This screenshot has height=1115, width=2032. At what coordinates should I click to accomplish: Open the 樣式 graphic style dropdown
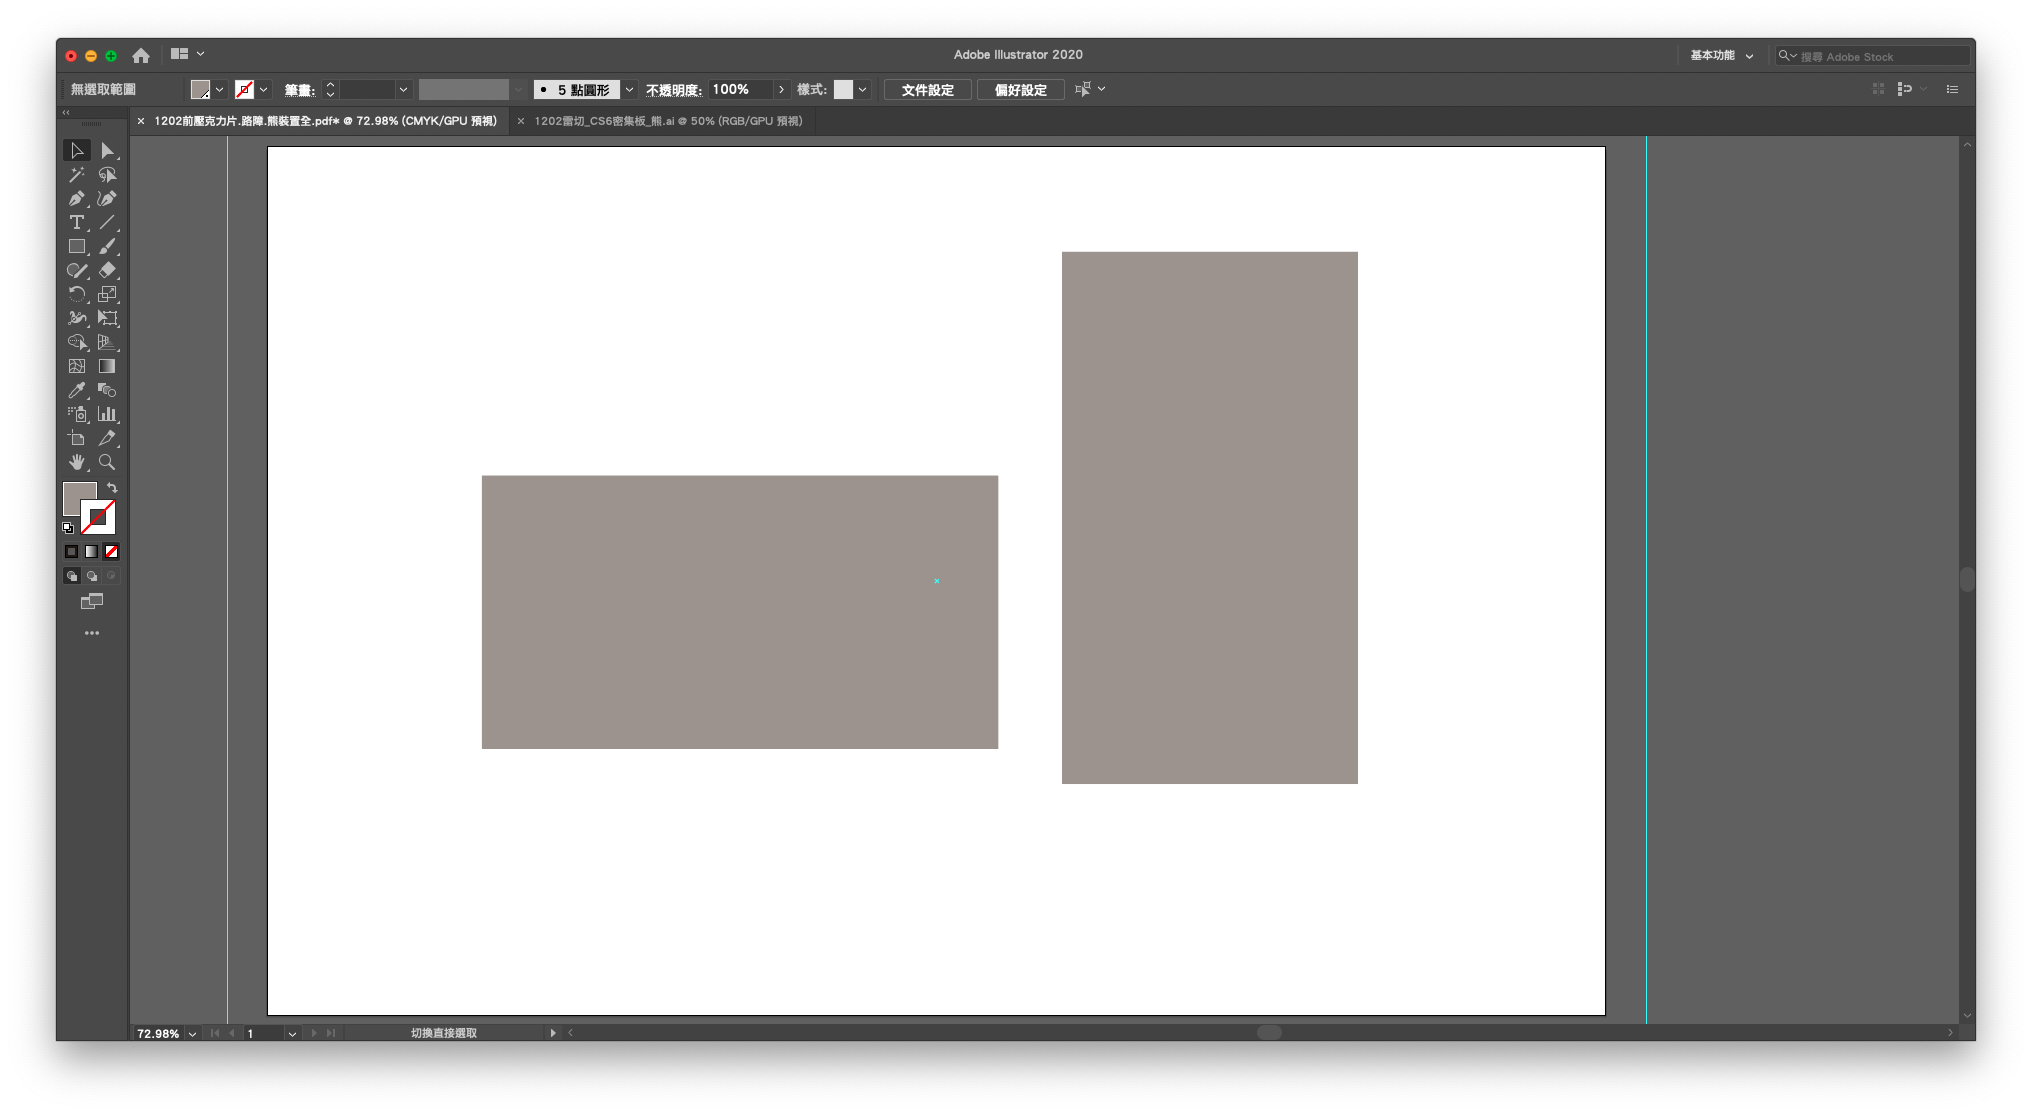(x=862, y=90)
